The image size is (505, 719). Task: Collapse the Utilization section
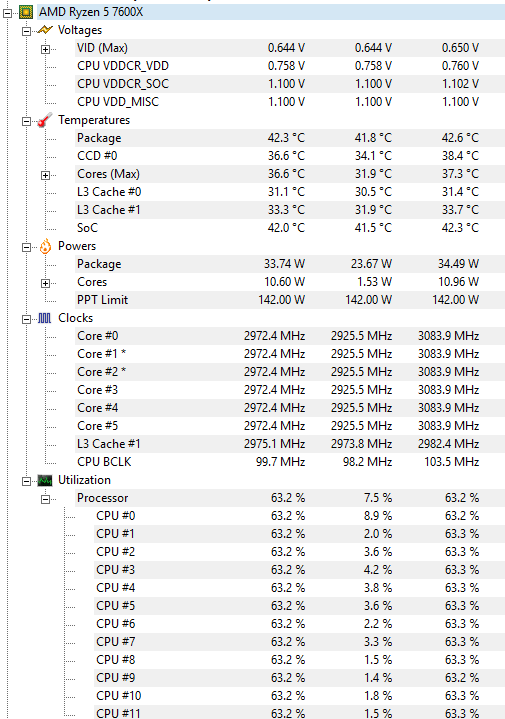[x=27, y=481]
